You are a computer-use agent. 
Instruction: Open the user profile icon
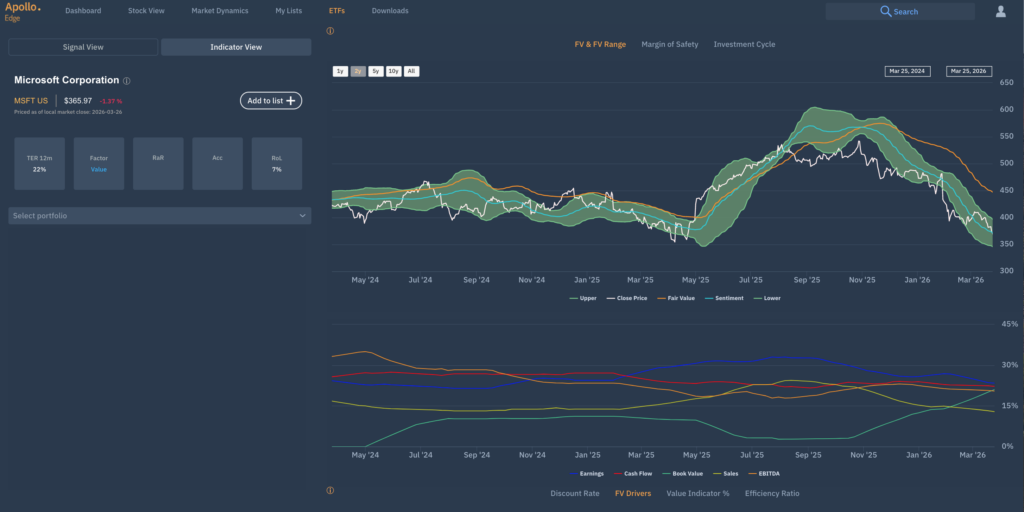1000,11
